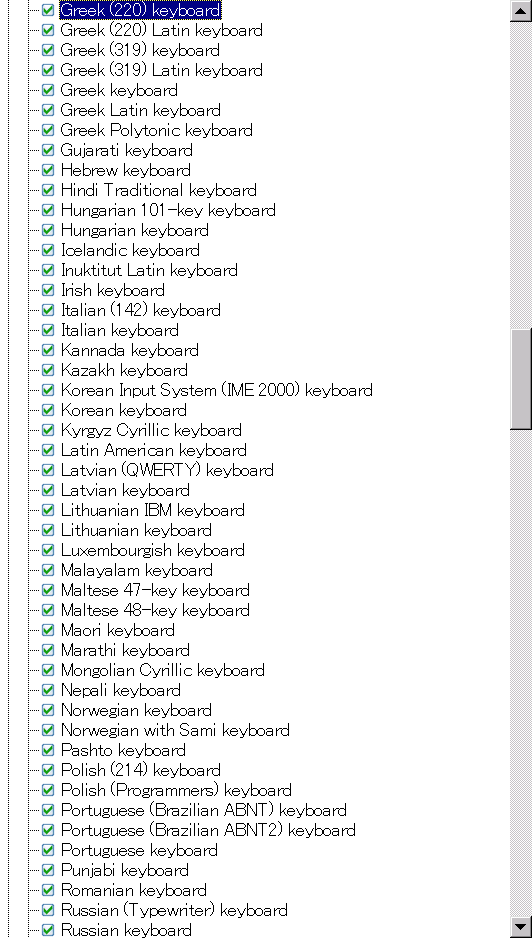Select Luxembourgish keyboard row
Viewport: 532px width, 938px height.
tap(153, 550)
